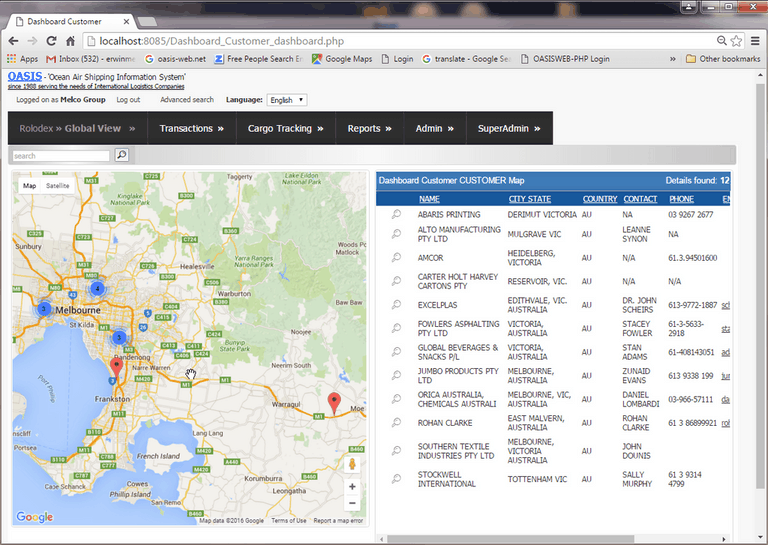The width and height of the screenshot is (768, 545).
Task: Click the magnifier icon for ABARIS PRINTING
Action: pyautogui.click(x=396, y=214)
